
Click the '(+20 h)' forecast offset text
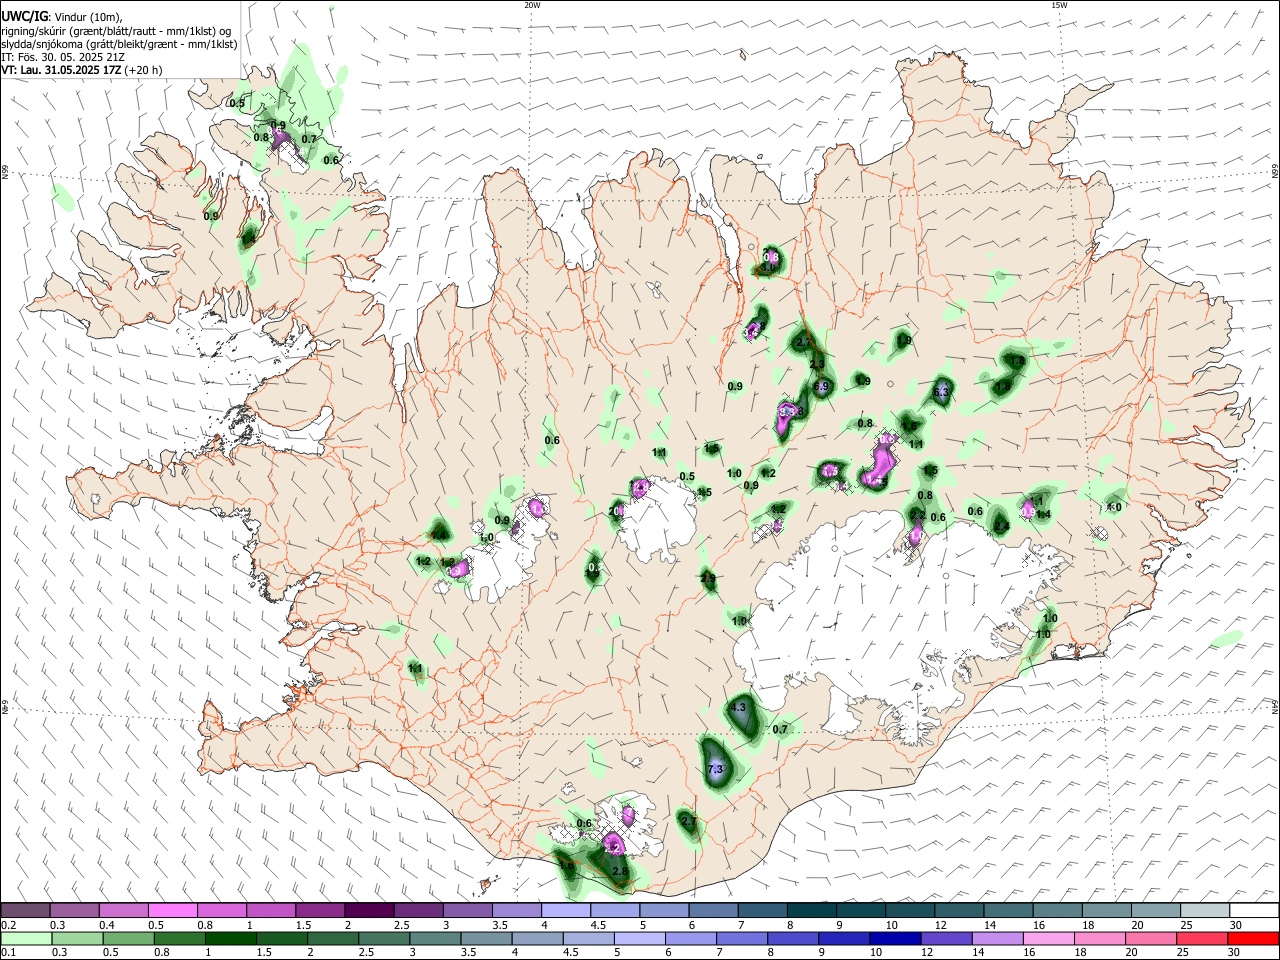pyautogui.click(x=143, y=70)
